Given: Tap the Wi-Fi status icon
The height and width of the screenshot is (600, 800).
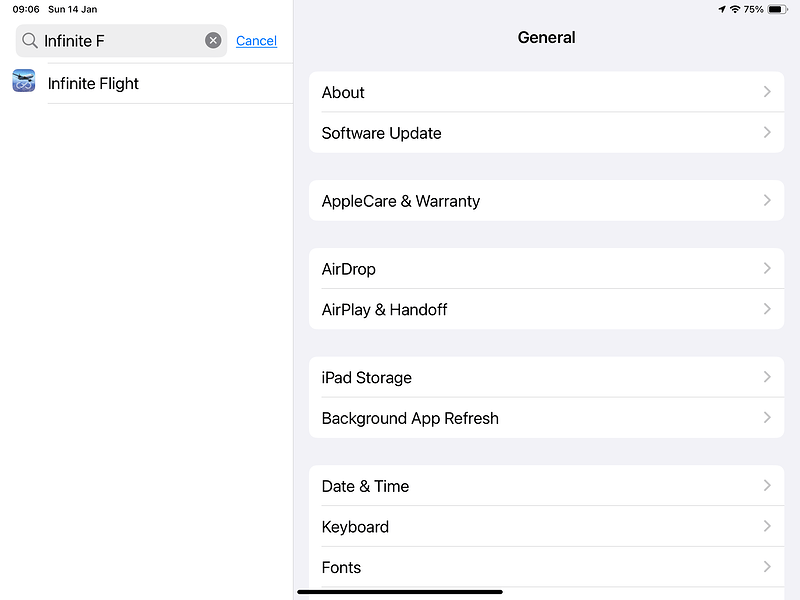Looking at the screenshot, I should pyautogui.click(x=735, y=9).
